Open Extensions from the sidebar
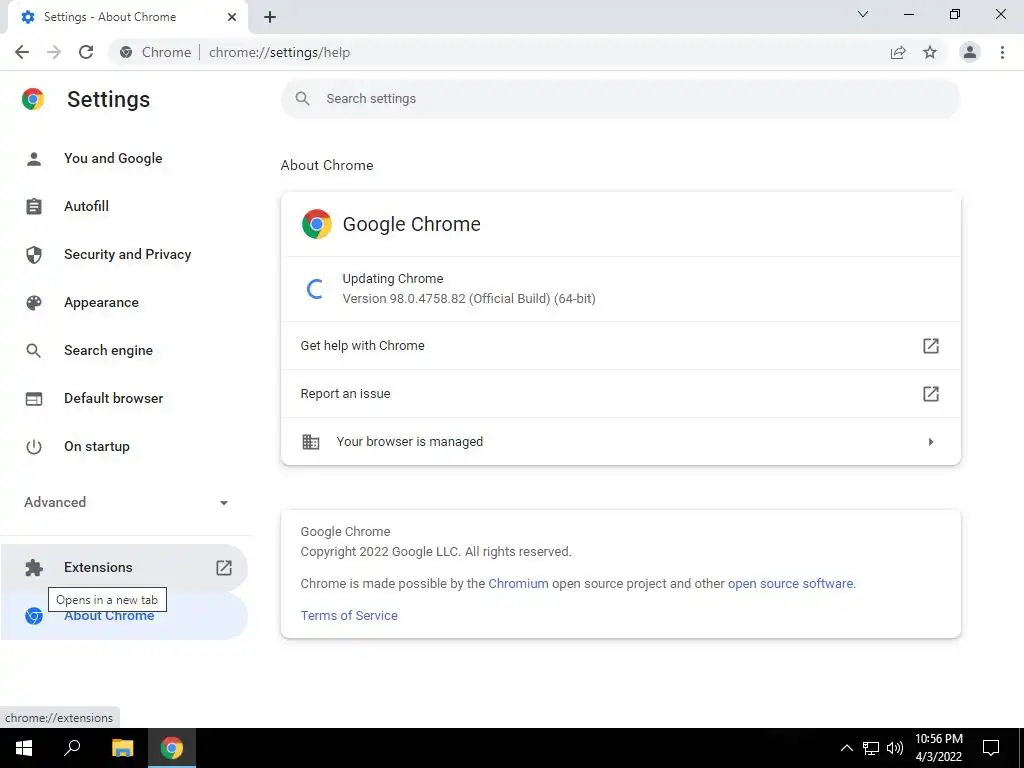The image size is (1024, 768). (124, 568)
